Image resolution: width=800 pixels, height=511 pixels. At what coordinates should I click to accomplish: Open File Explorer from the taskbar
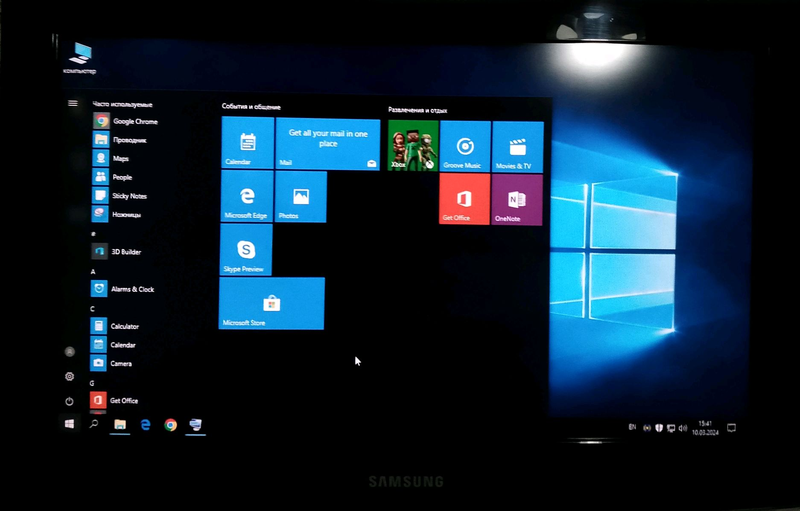120,424
